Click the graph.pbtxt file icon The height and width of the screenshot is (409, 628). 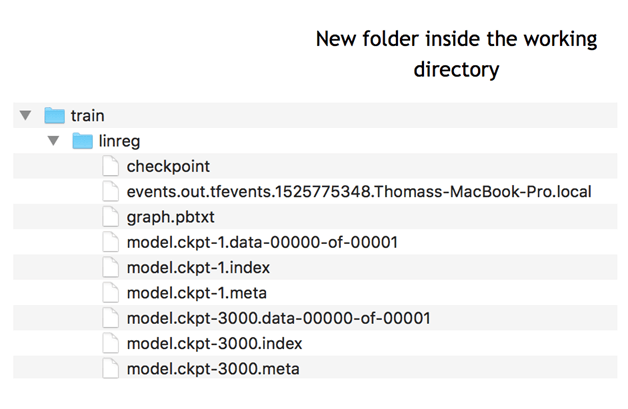coord(112,217)
